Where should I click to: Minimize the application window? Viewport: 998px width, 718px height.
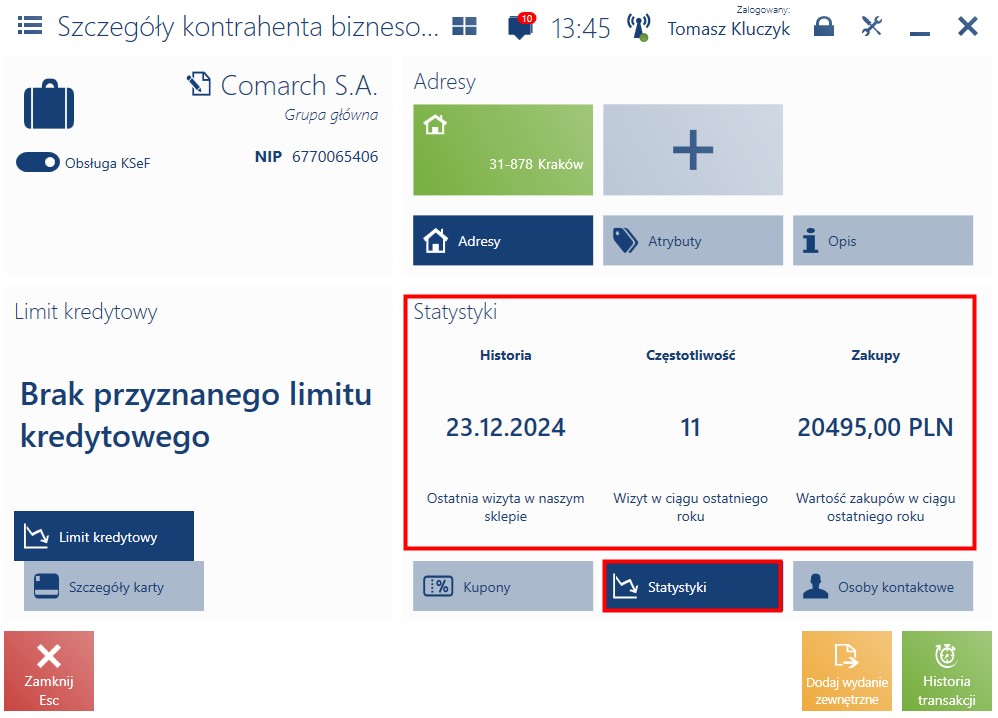(920, 33)
